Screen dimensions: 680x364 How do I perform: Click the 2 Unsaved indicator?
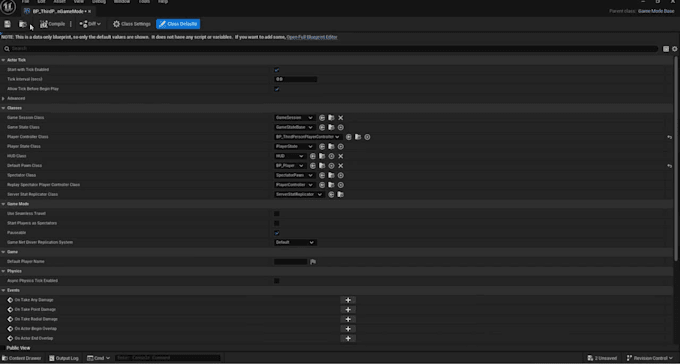[602, 358]
